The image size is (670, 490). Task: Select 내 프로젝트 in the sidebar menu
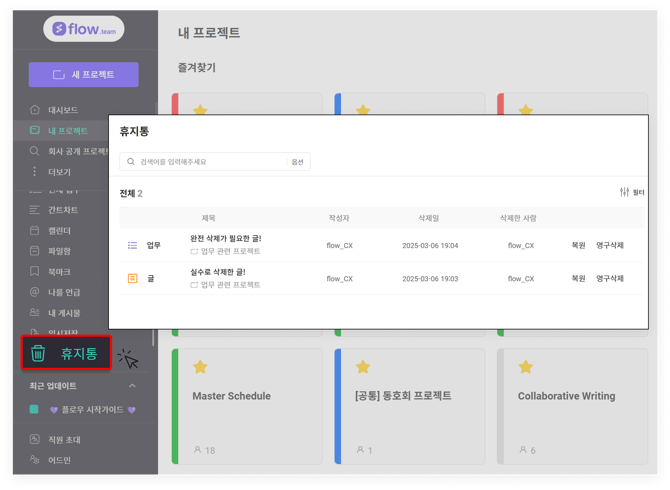(x=67, y=131)
